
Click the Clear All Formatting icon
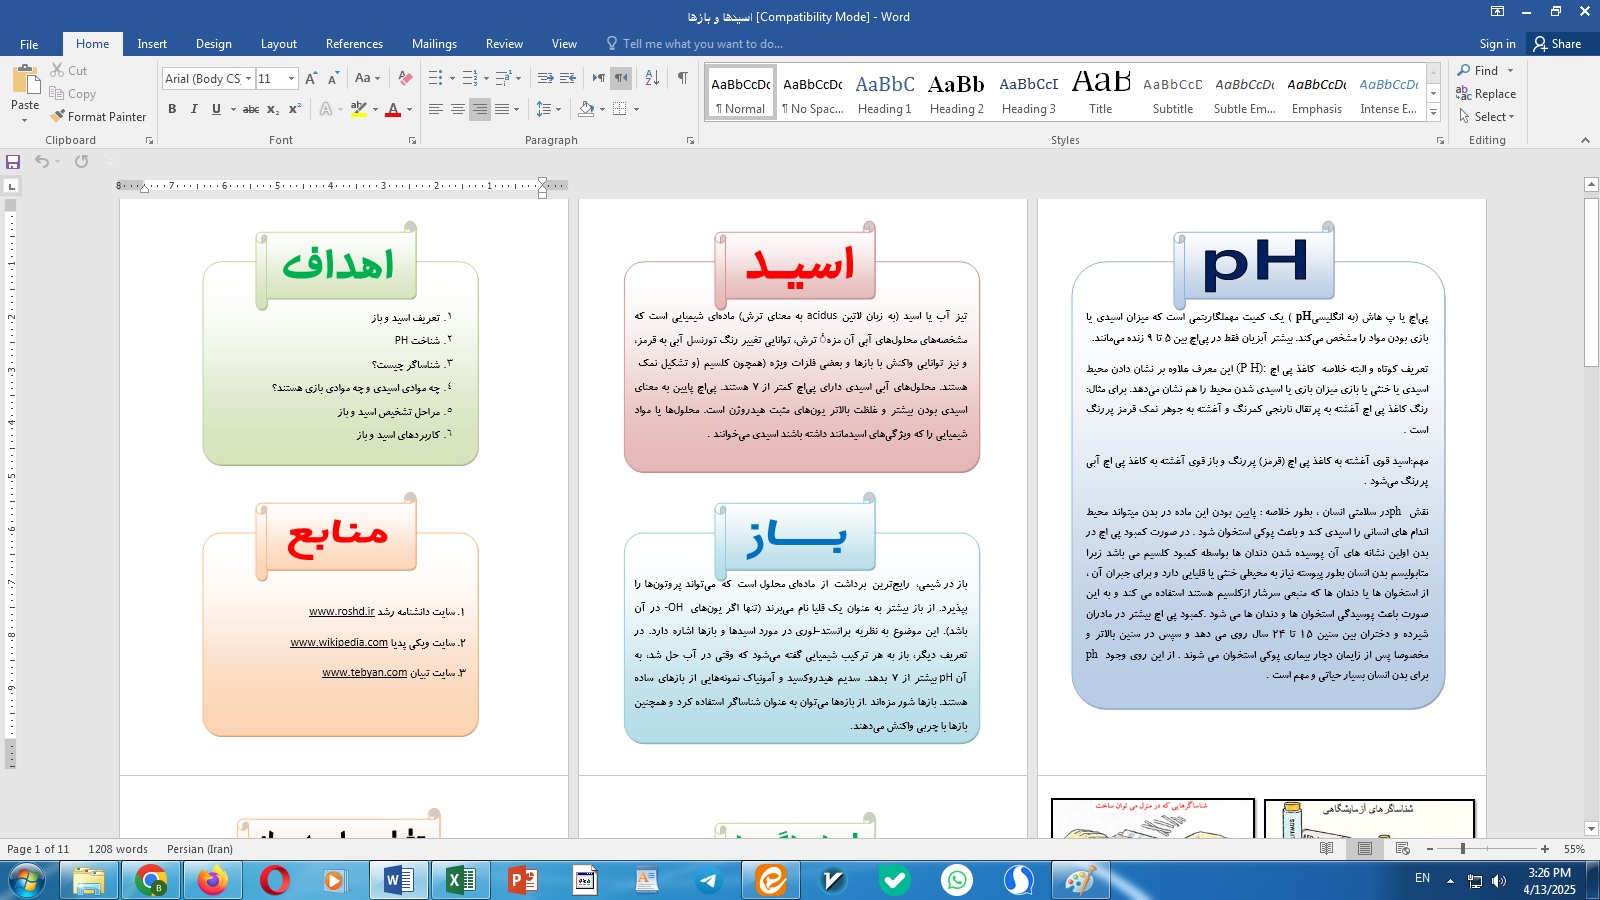tap(405, 78)
